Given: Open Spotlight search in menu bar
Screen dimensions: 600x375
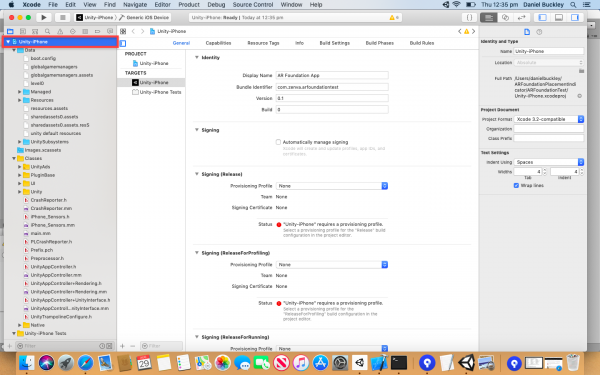Looking at the screenshot, I should click(573, 5).
